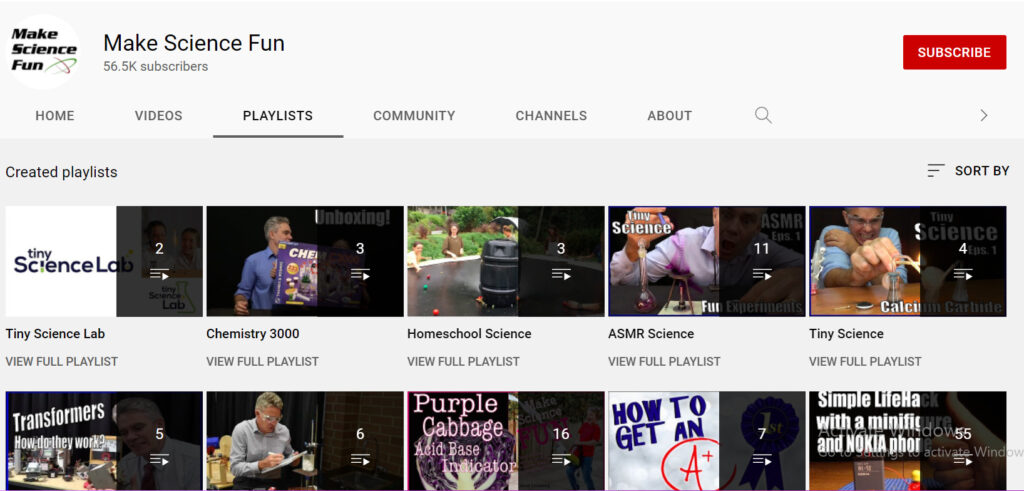The width and height of the screenshot is (1024, 491).
Task: Switch to the Videos tab
Action: [158, 116]
